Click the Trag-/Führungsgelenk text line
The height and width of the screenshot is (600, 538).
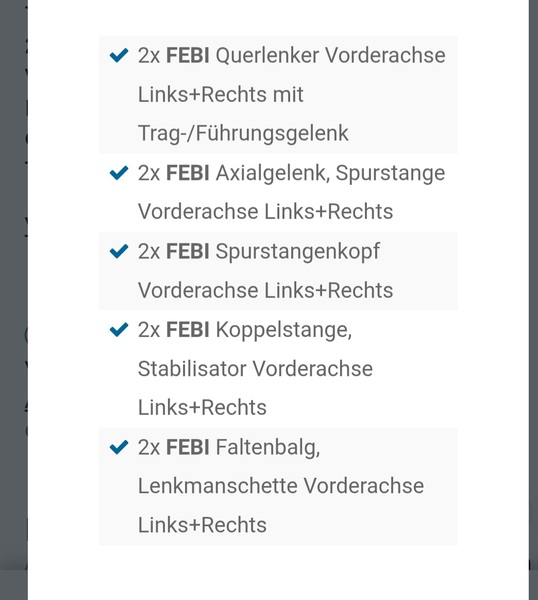click(x=243, y=134)
